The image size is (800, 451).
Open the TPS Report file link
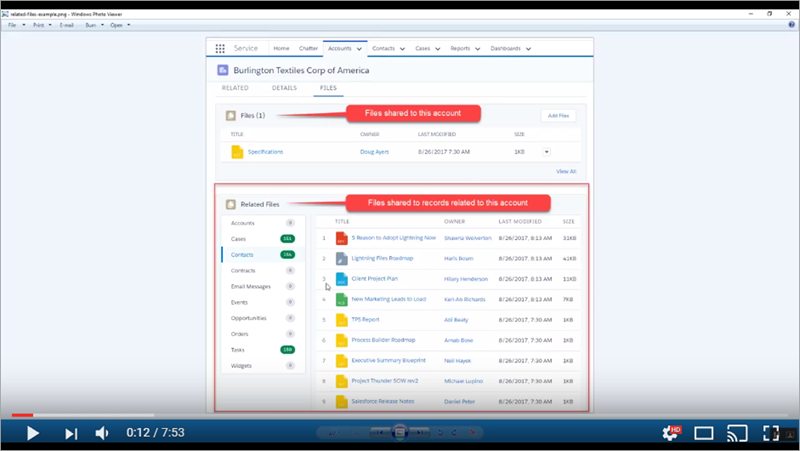pyautogui.click(x=365, y=319)
